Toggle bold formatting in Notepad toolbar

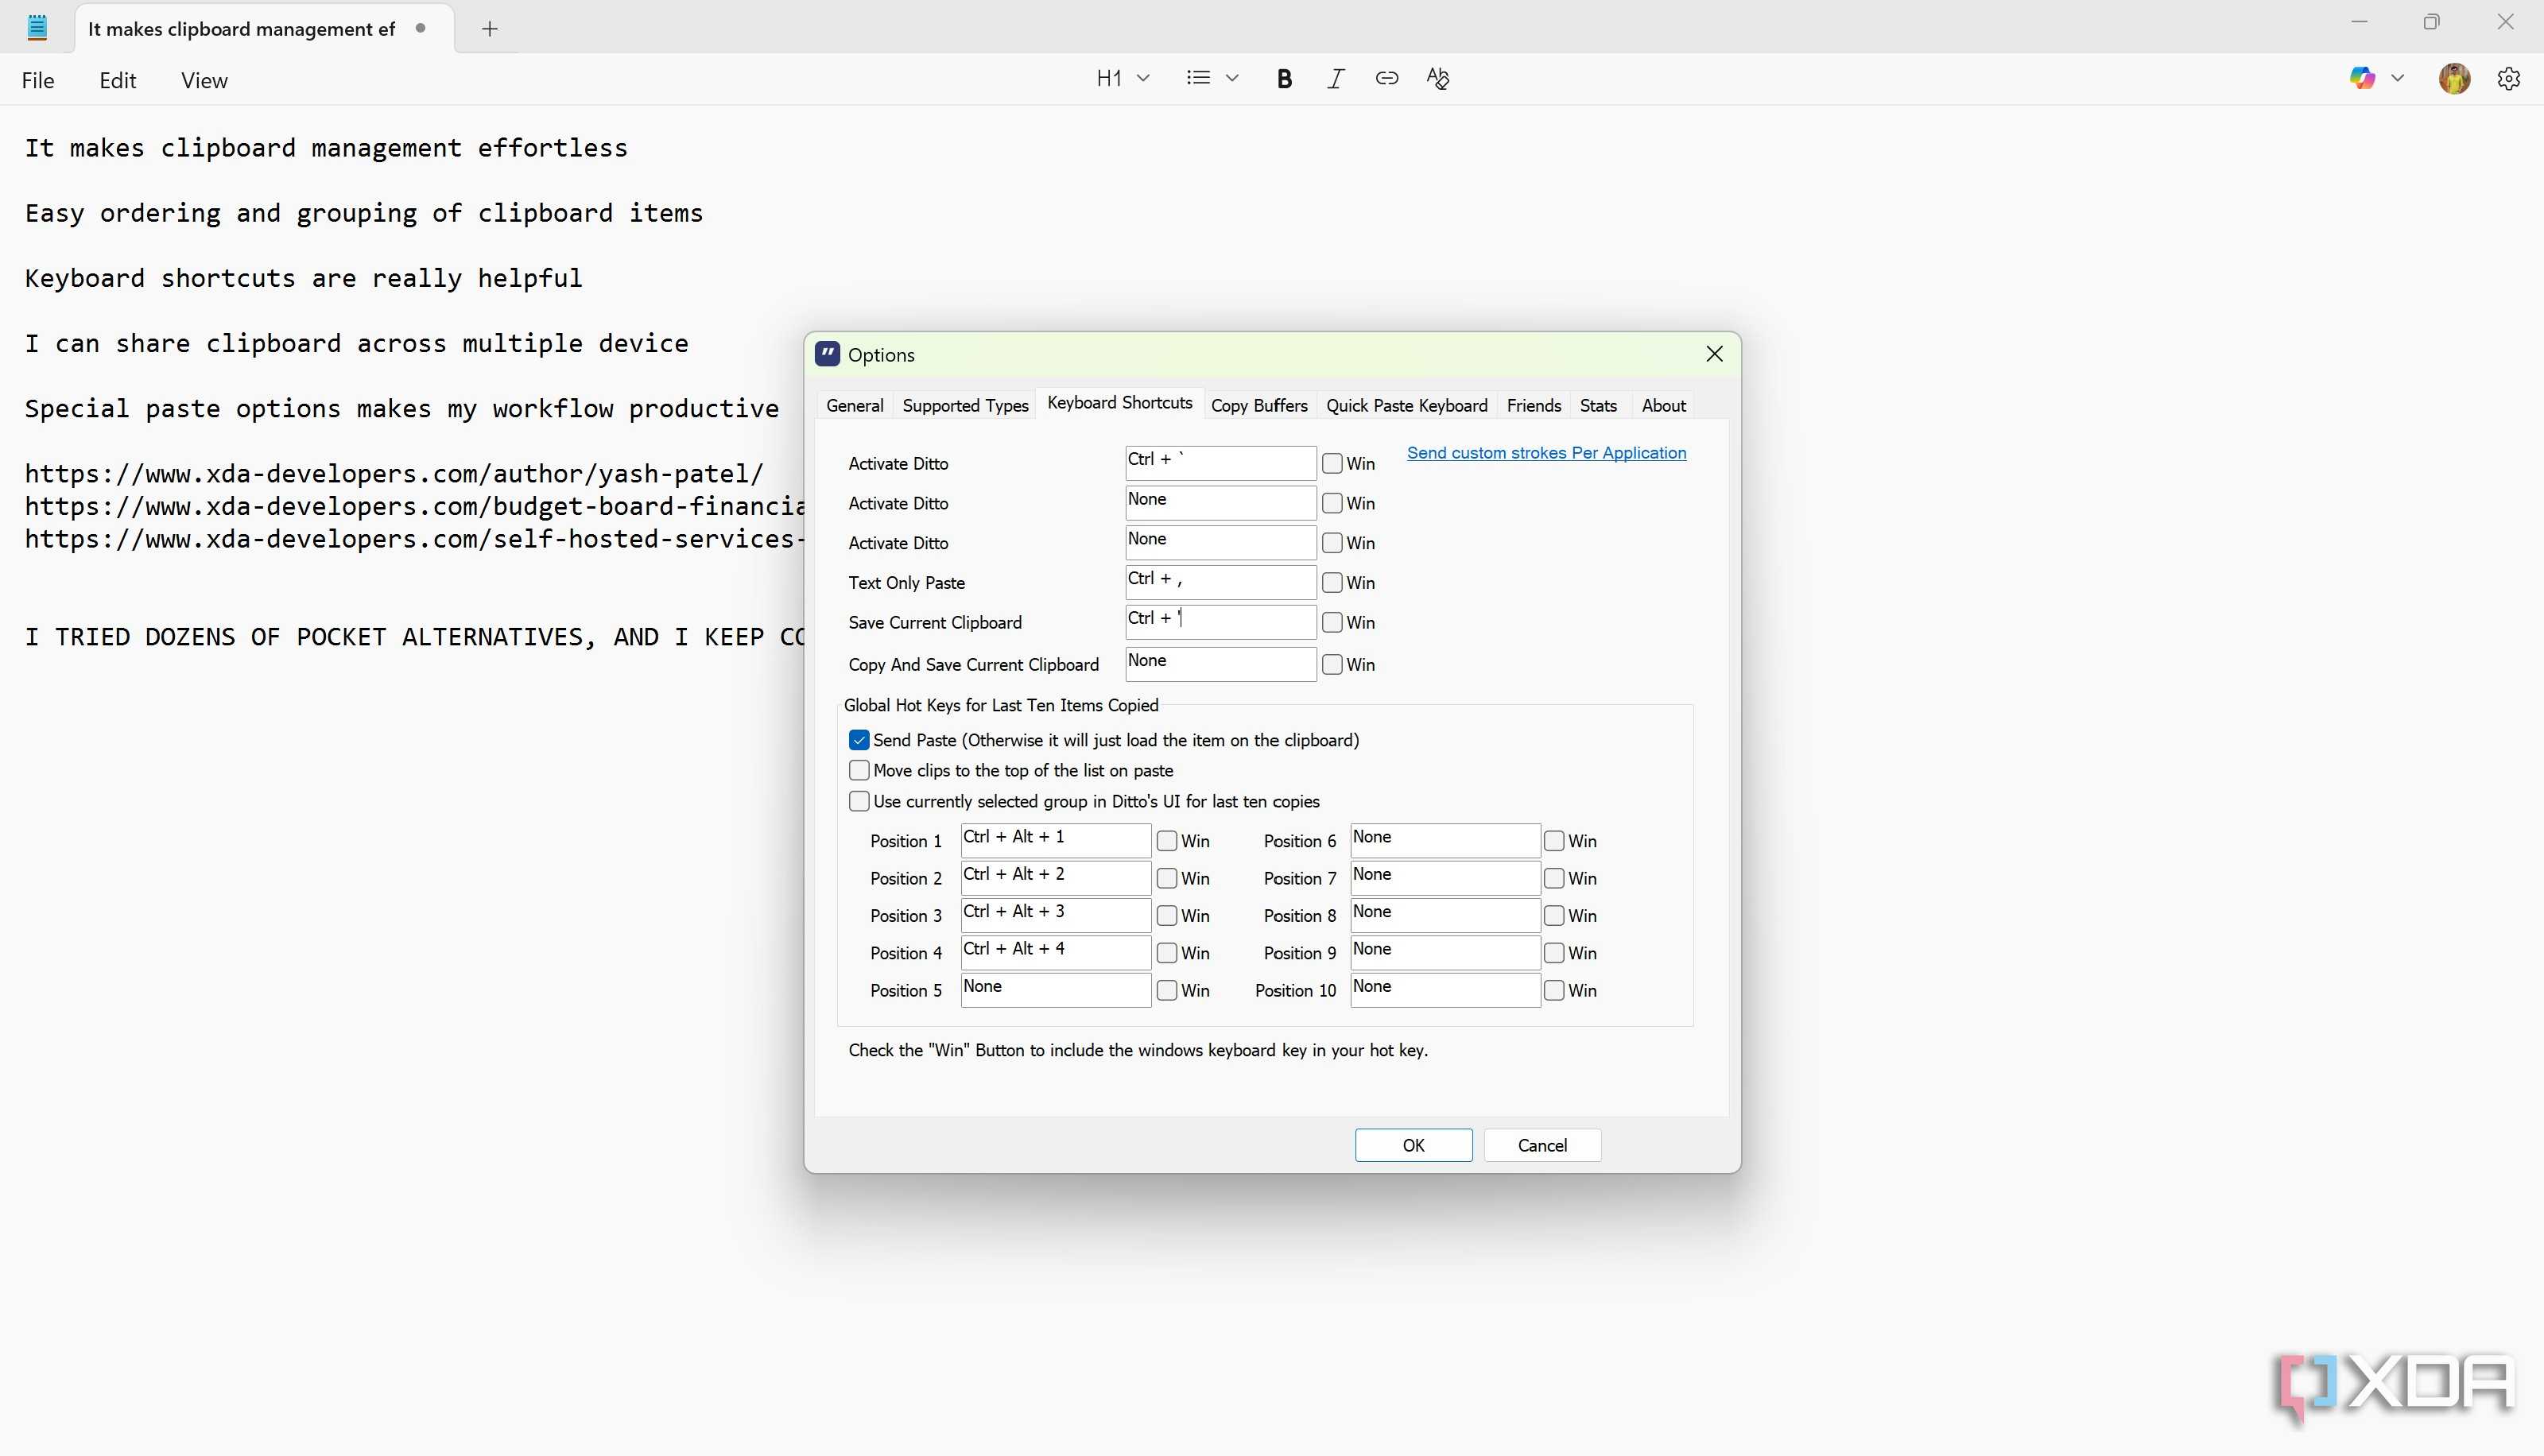click(1284, 79)
